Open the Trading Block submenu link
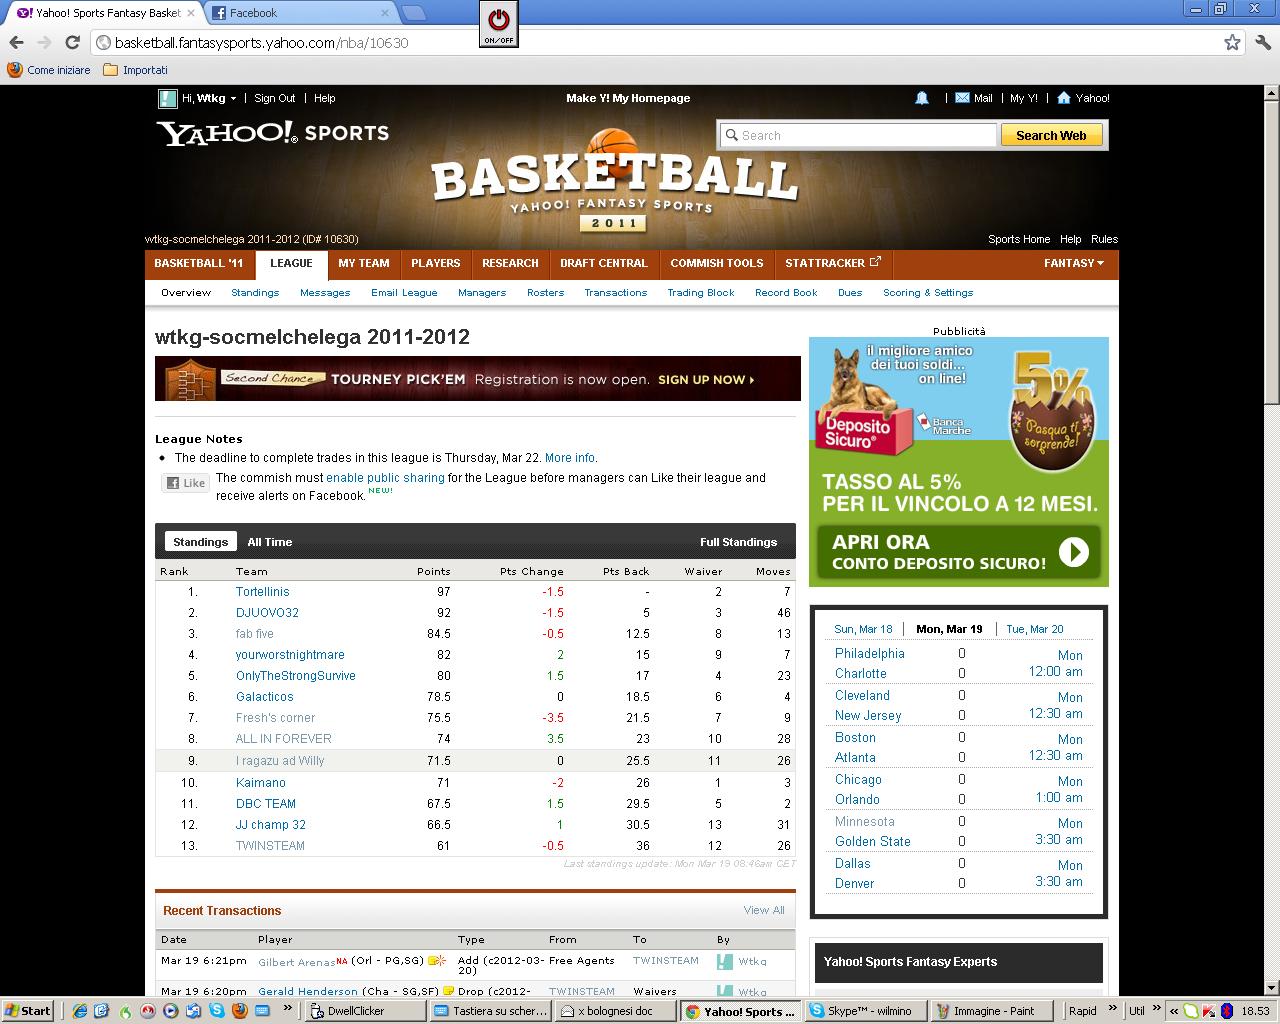The width and height of the screenshot is (1280, 1024). point(700,293)
